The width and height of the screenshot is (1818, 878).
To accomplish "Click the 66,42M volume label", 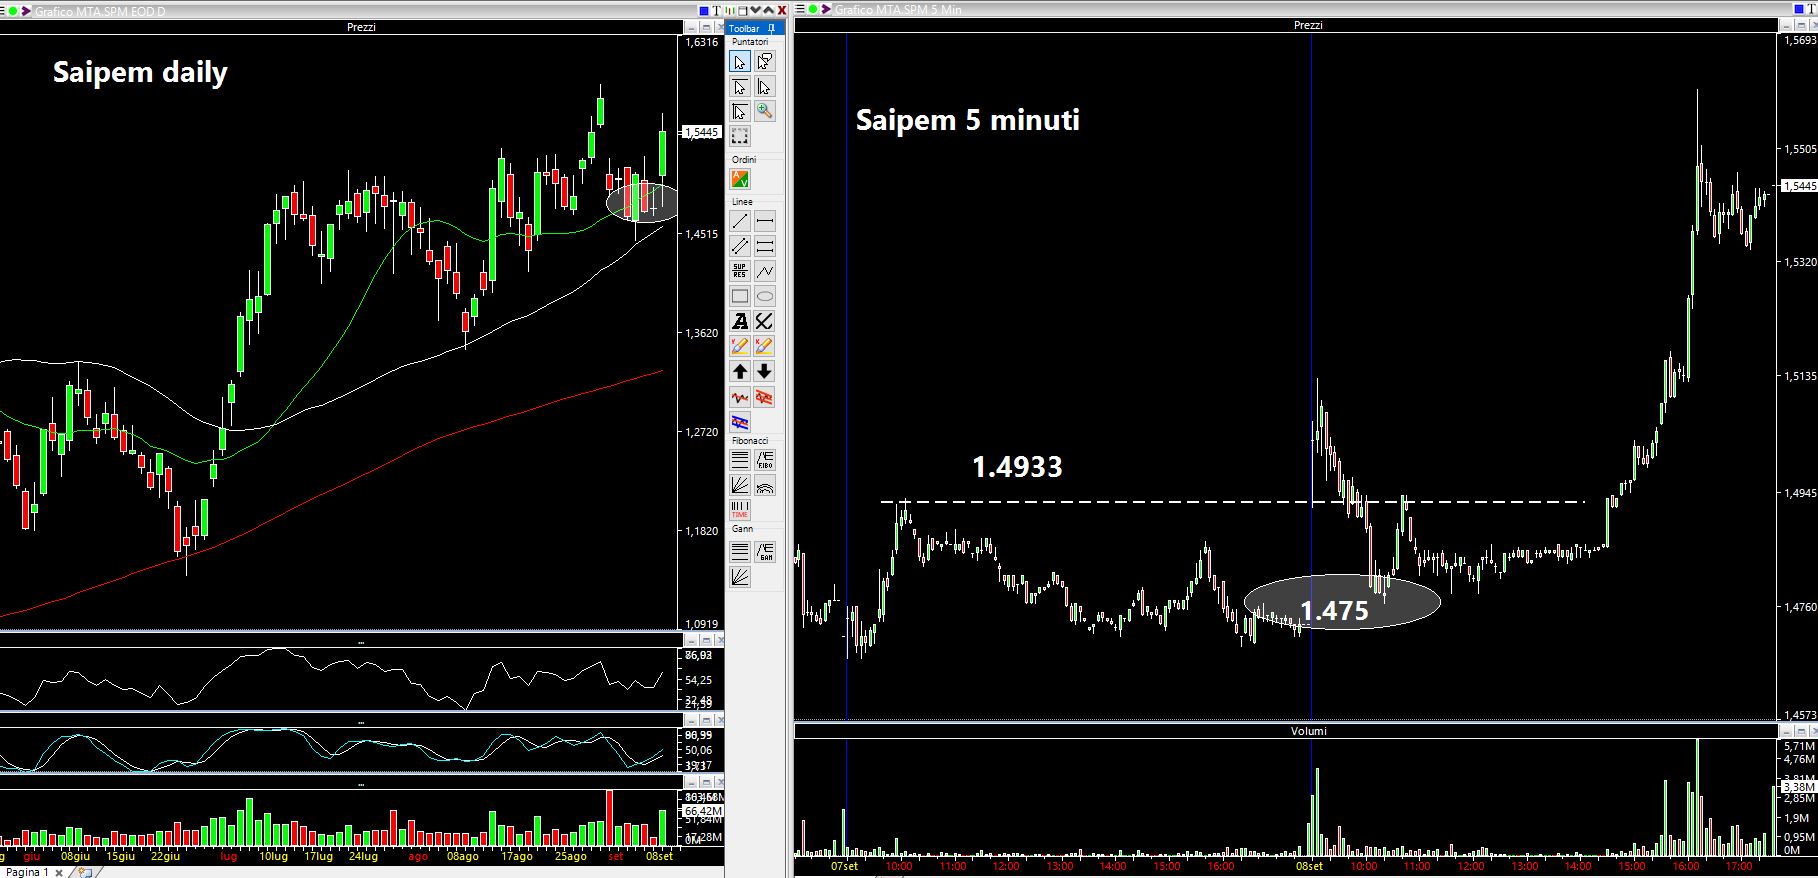I will [704, 810].
